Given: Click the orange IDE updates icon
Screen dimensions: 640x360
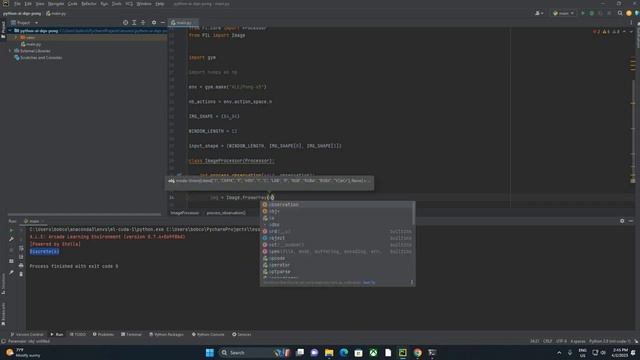Looking at the screenshot, I should pyautogui.click(x=629, y=13).
